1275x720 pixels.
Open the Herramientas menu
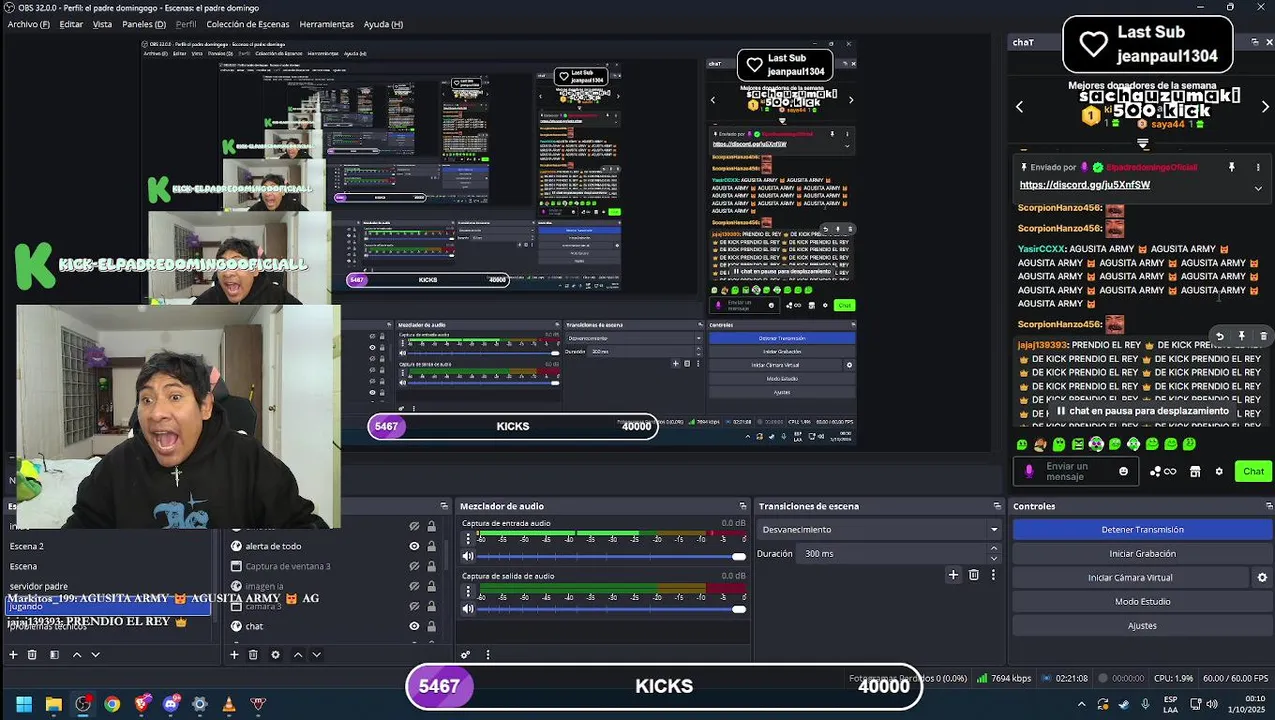click(326, 24)
